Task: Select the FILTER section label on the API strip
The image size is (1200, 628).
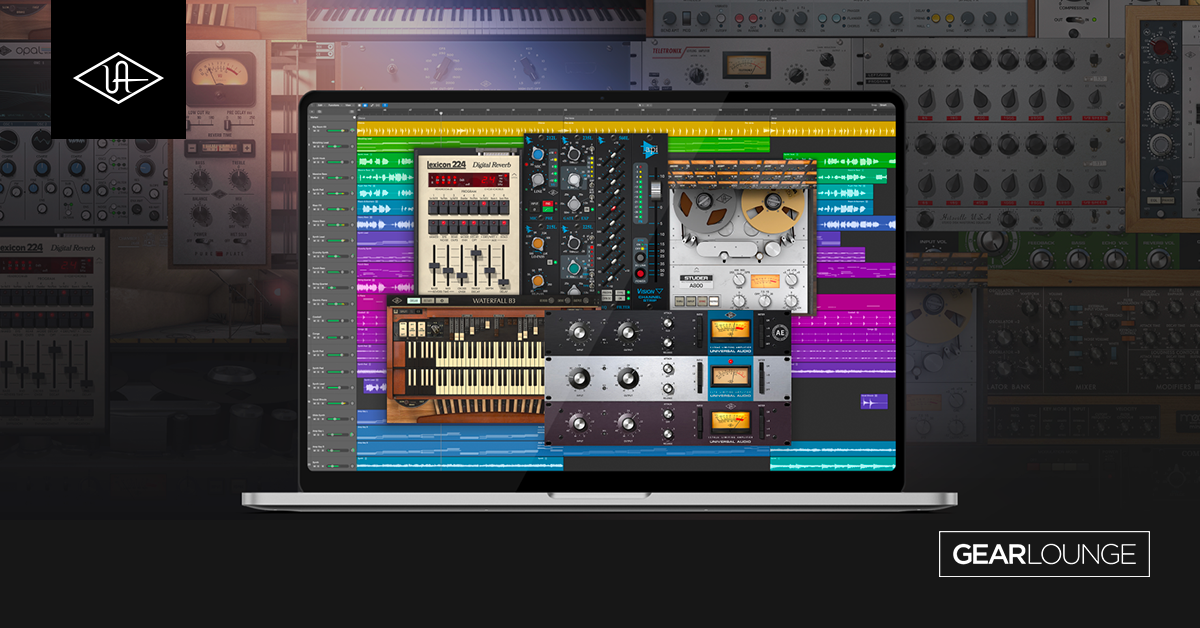Action: point(623,305)
